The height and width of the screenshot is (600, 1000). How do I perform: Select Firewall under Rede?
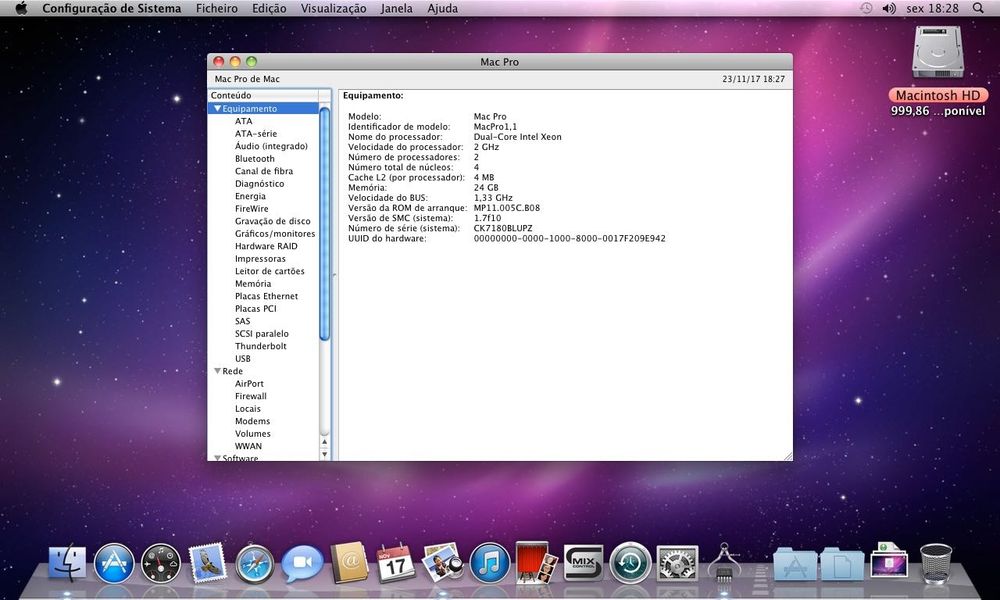pyautogui.click(x=251, y=396)
